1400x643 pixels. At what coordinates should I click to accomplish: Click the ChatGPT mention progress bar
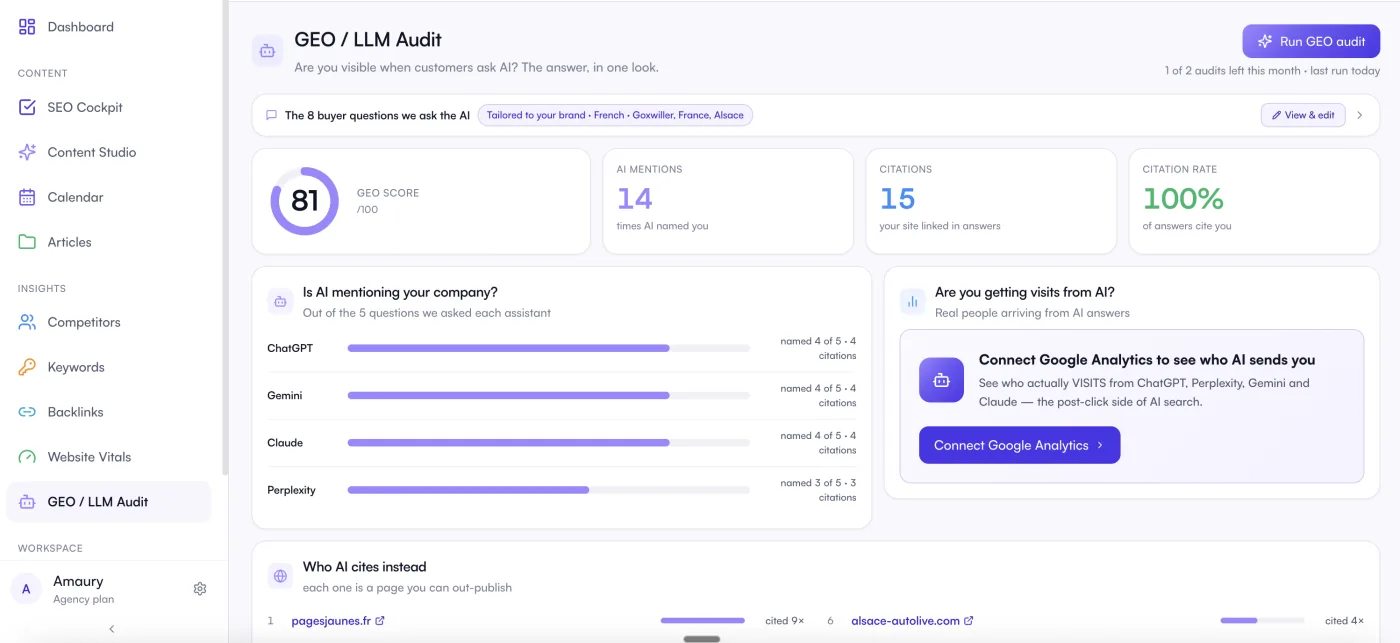click(x=548, y=348)
